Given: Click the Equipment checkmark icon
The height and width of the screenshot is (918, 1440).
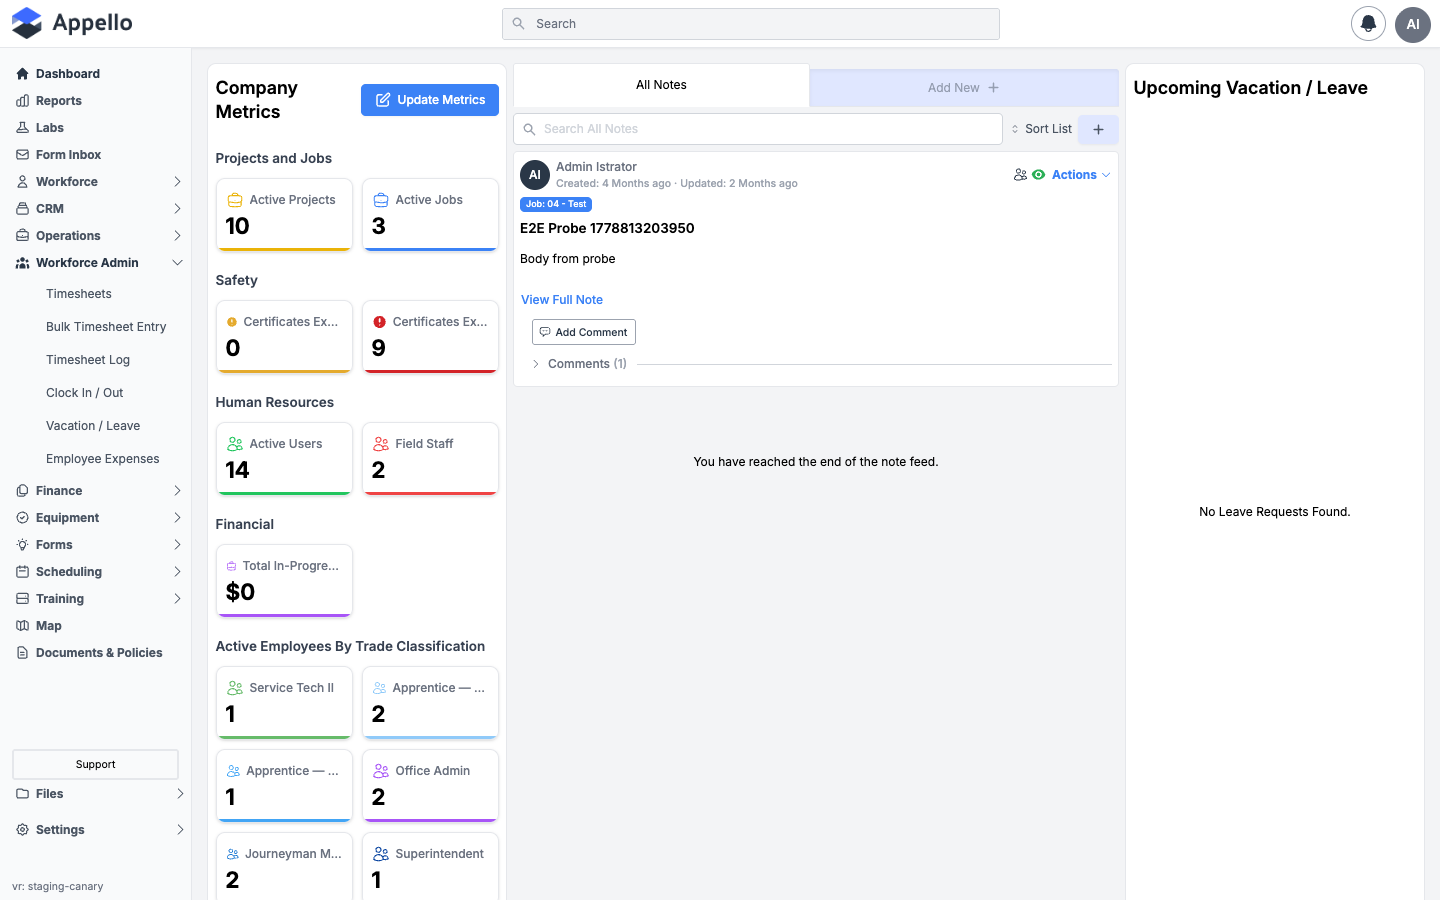Looking at the screenshot, I should (x=22, y=518).
